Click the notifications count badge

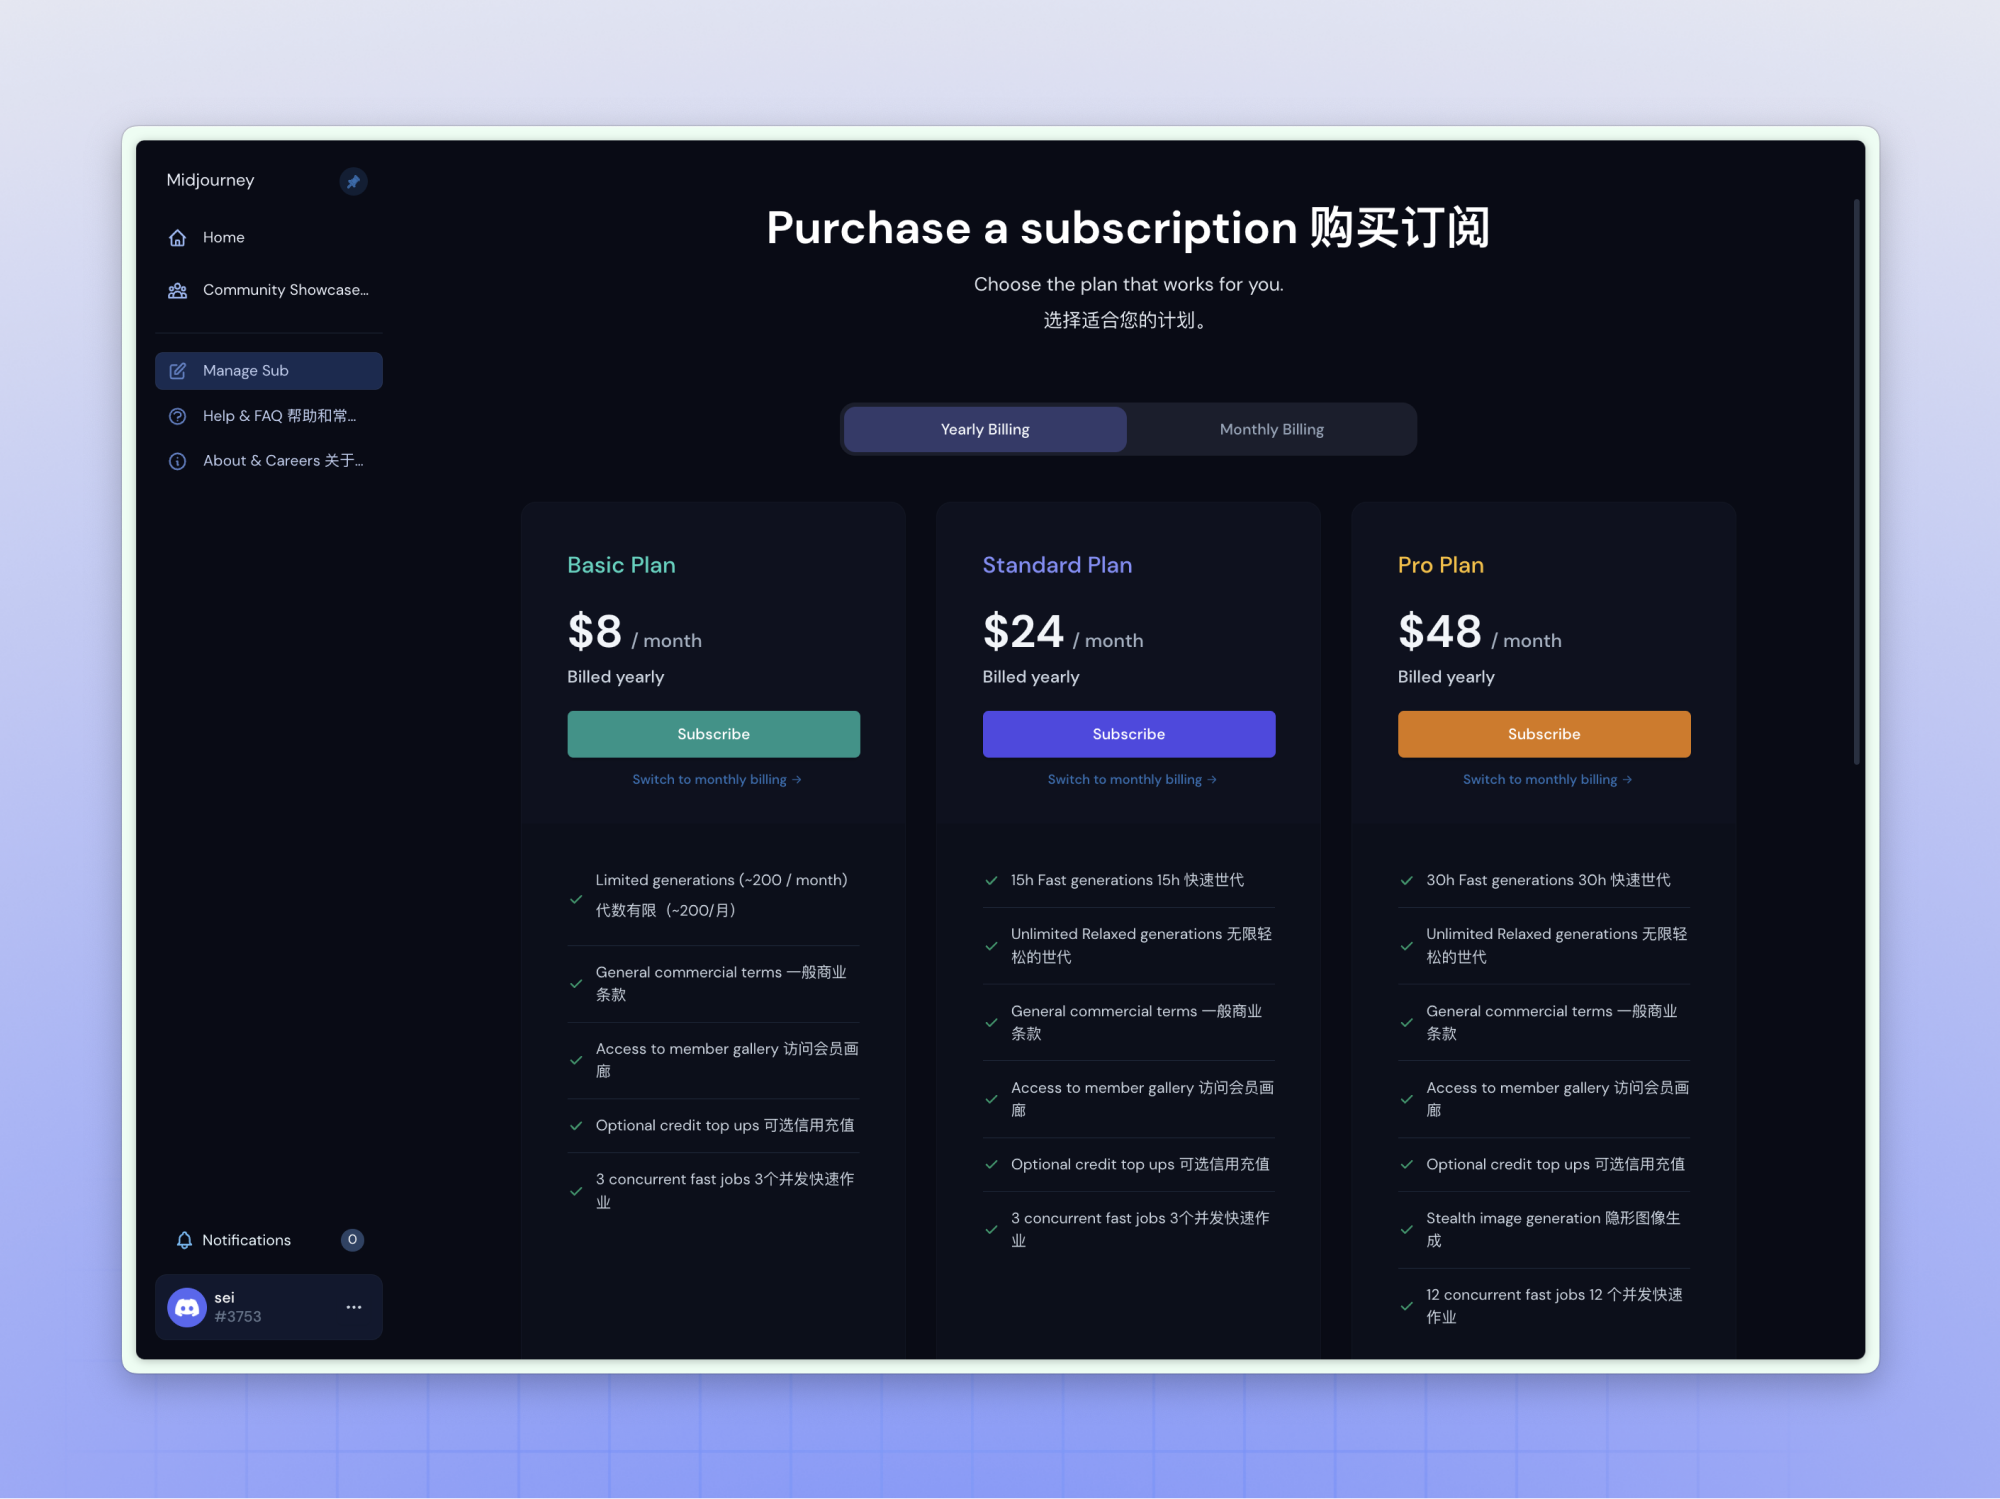pyautogui.click(x=352, y=1240)
